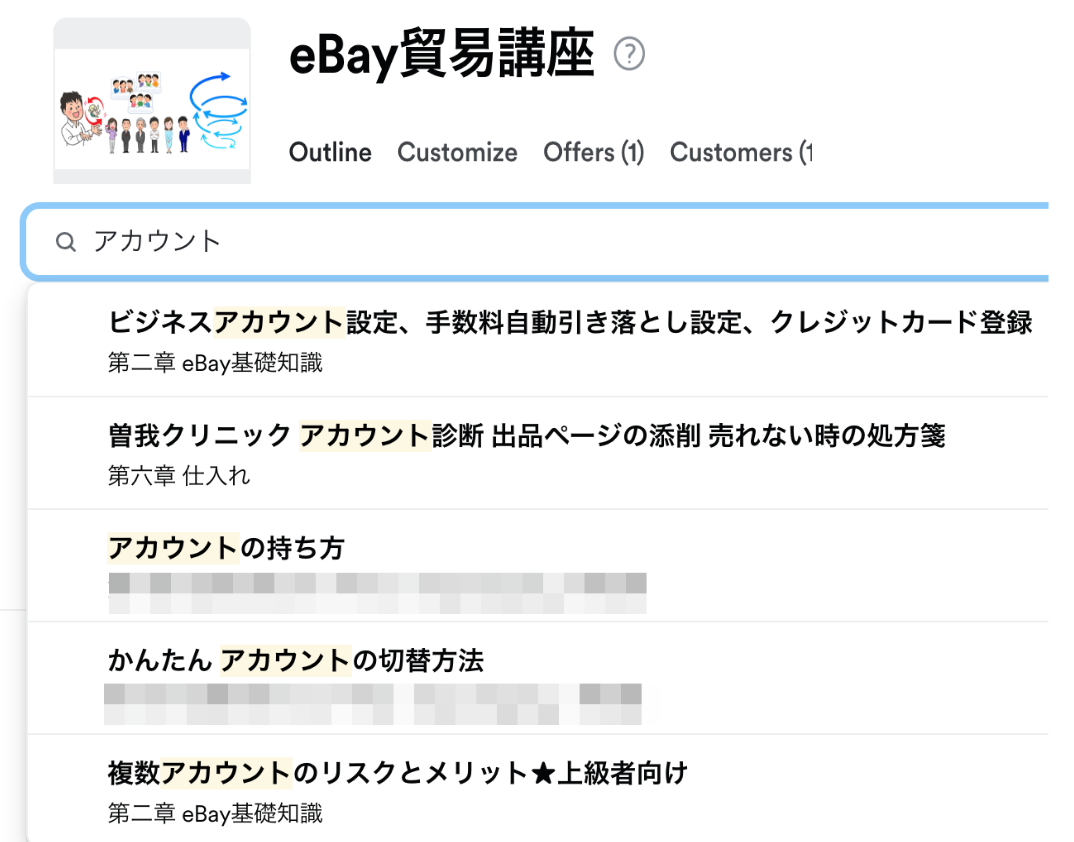Open the Customize tab
Viewport: 1074px width, 842px height.
457,152
